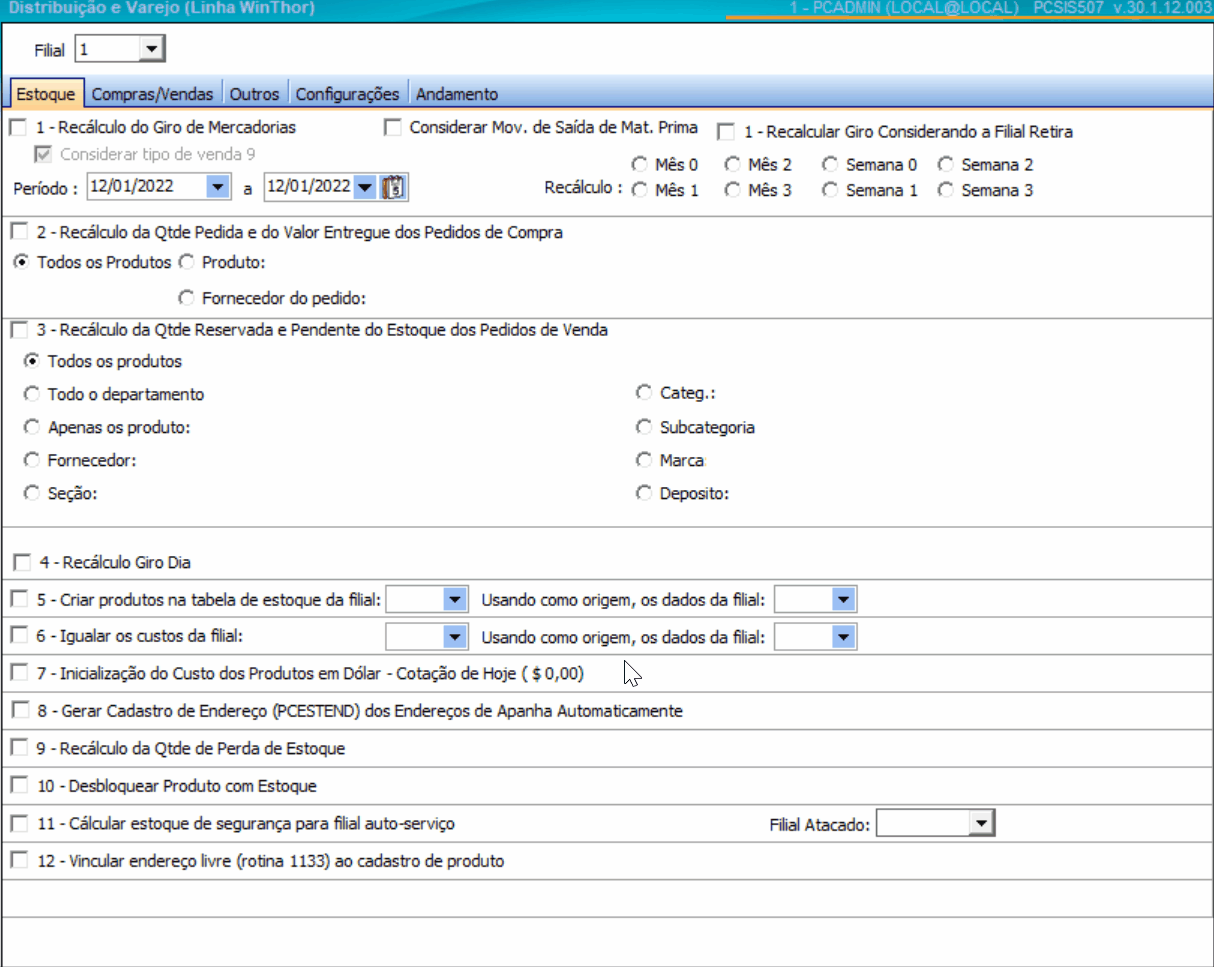Select the Categ.: radio option
Viewport: 1214px width, 967px height.
[x=645, y=392]
